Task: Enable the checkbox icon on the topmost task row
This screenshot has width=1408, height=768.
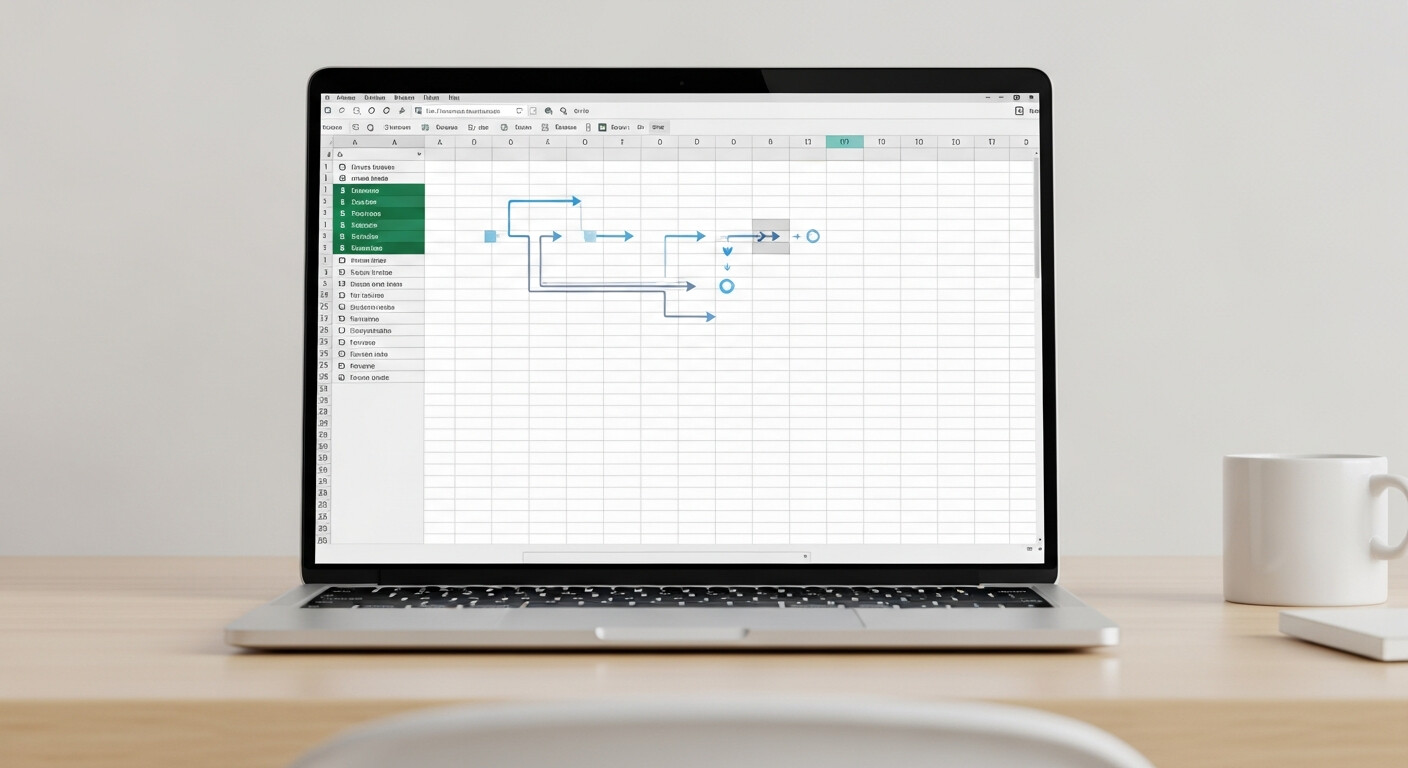Action: click(341, 167)
